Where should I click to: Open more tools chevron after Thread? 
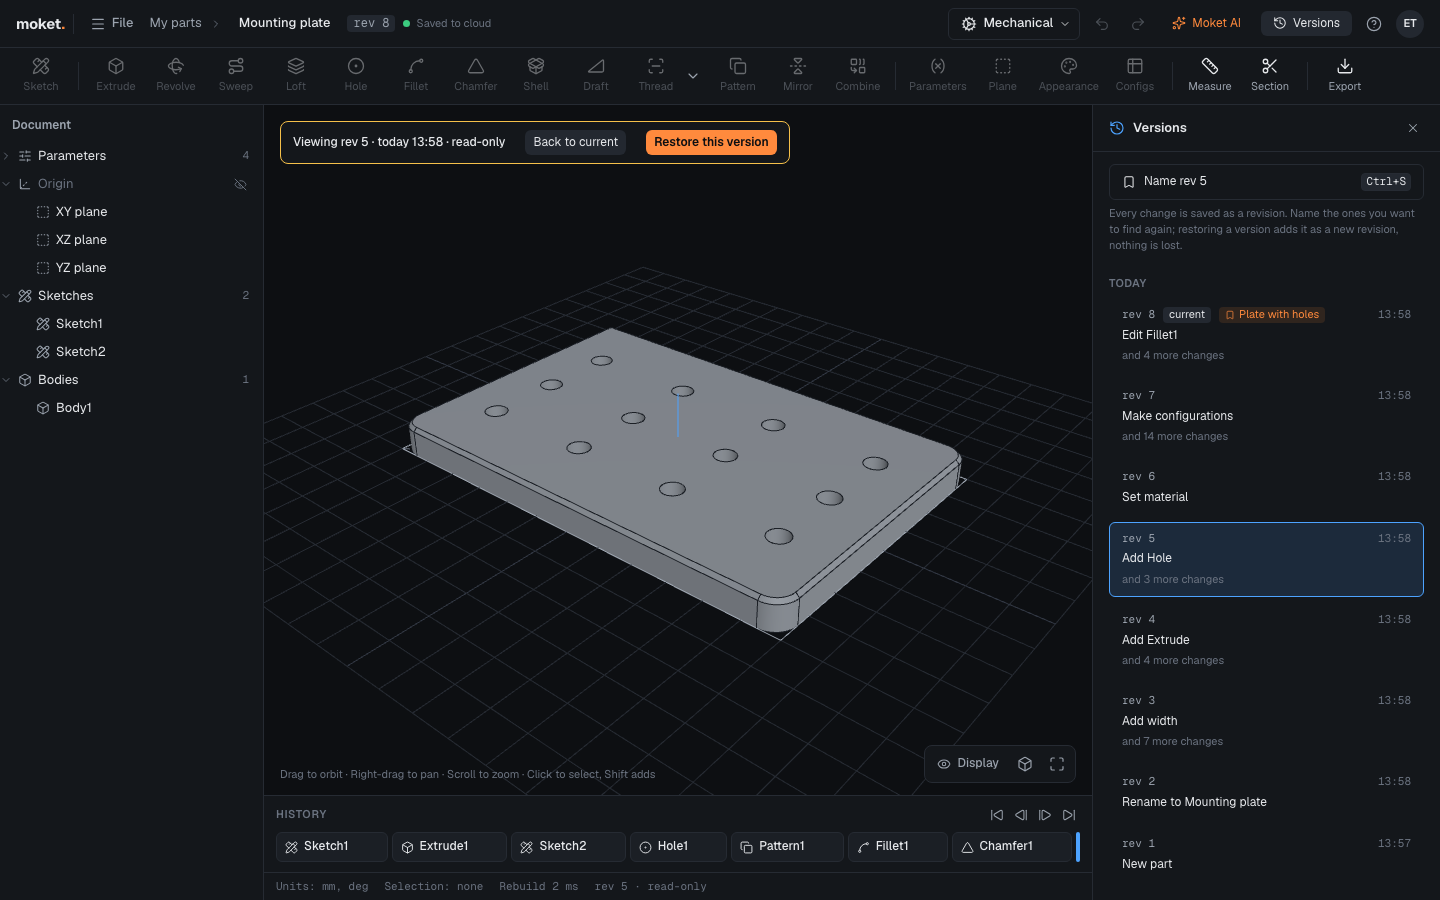click(x=693, y=75)
